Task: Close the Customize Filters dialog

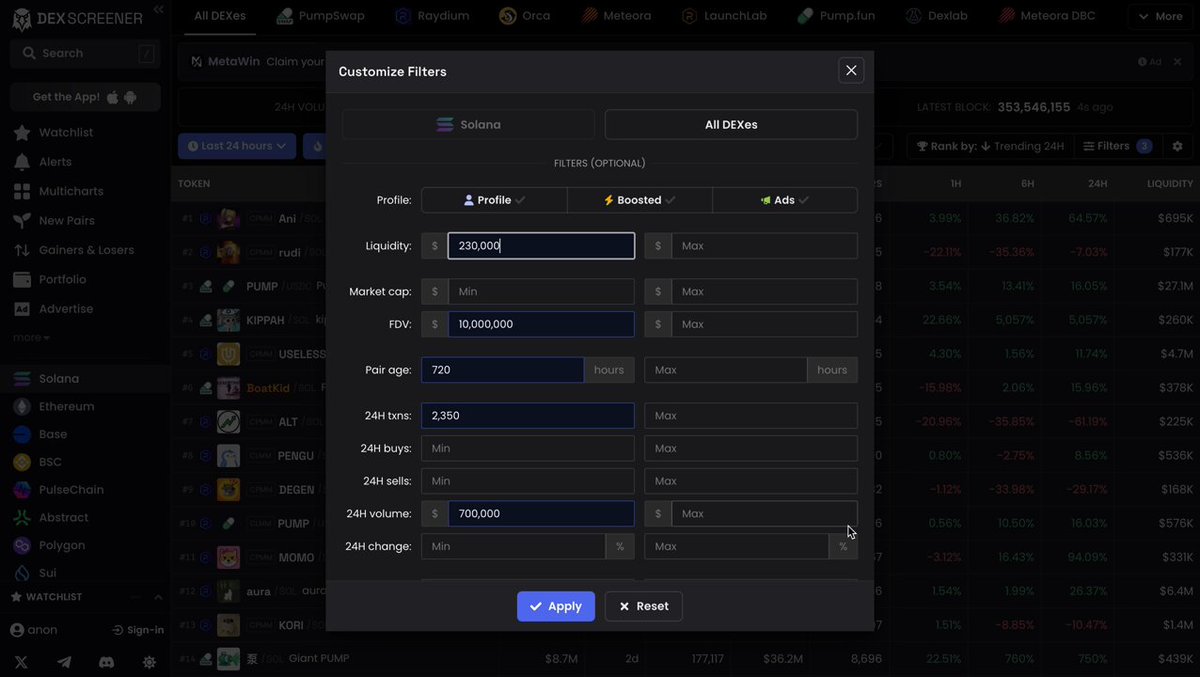Action: pyautogui.click(x=851, y=70)
